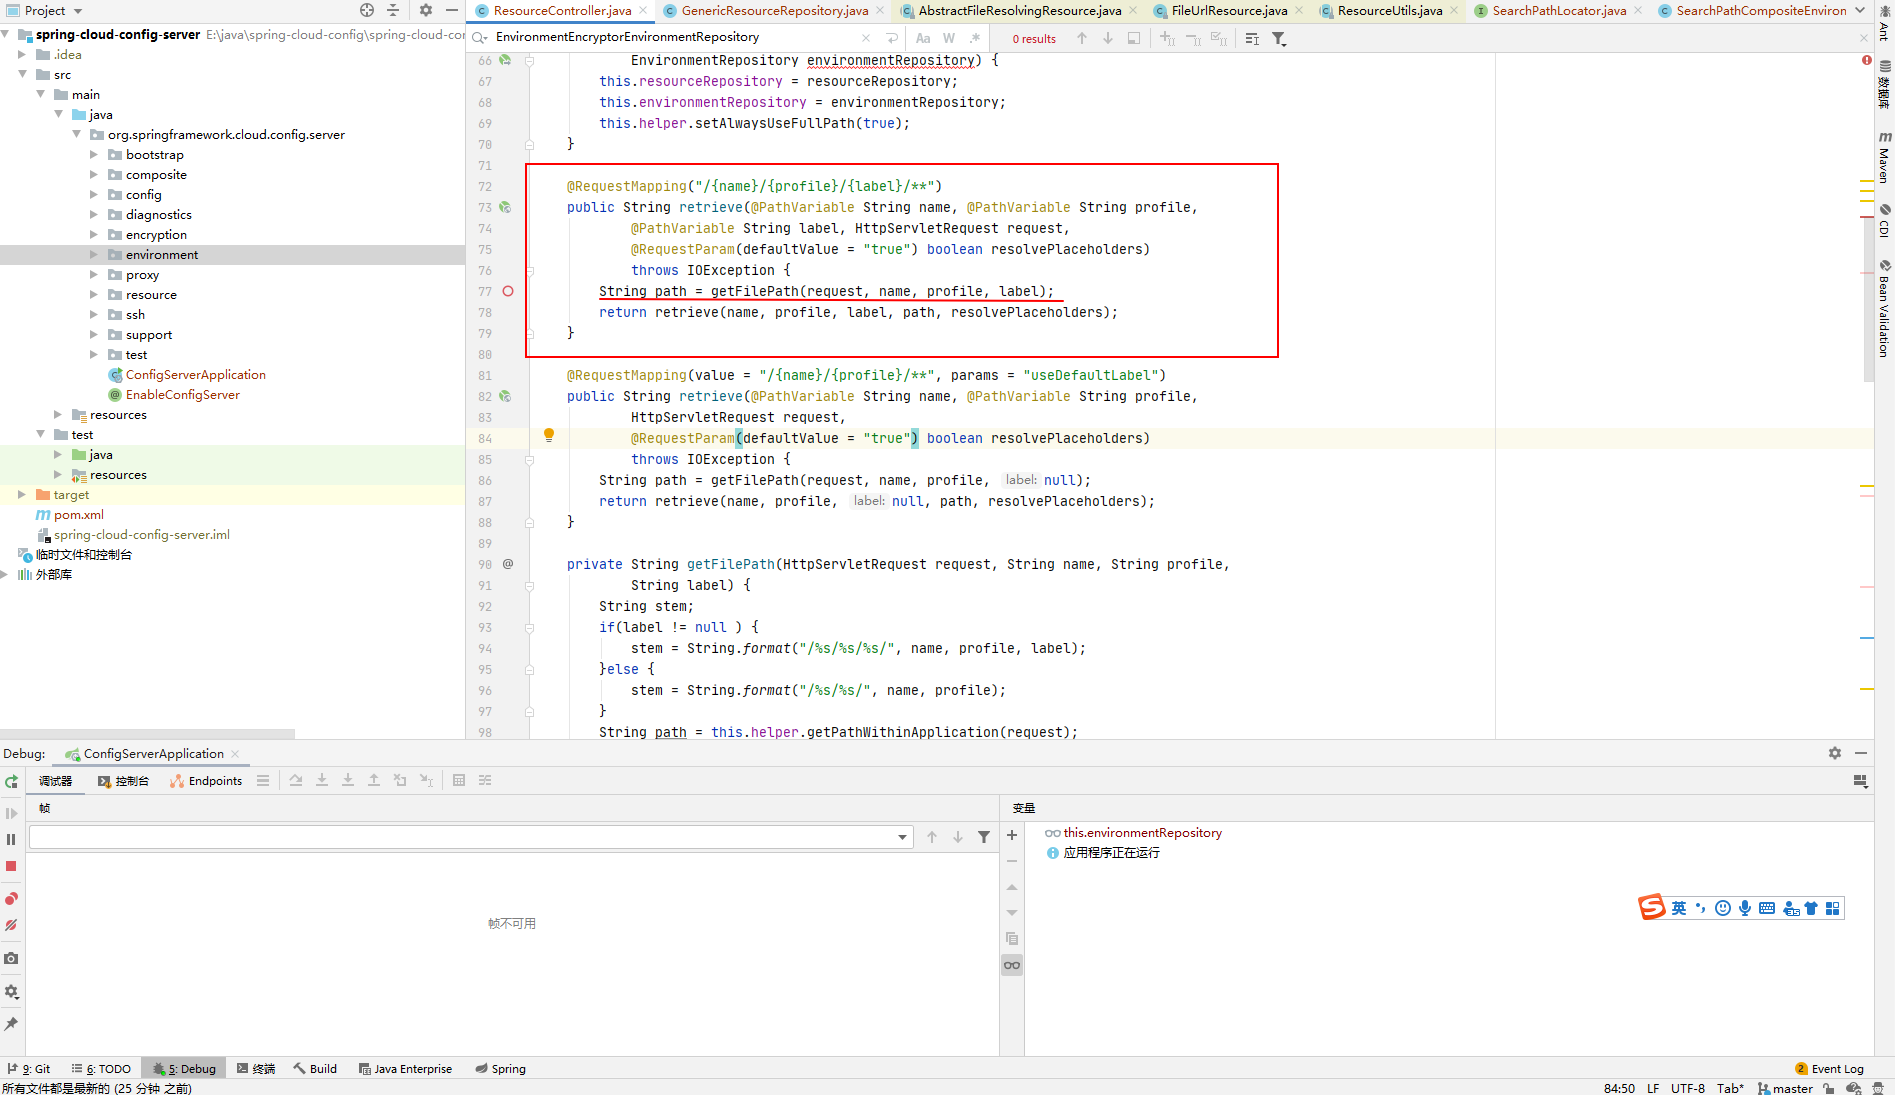Collapse the src folder
Image resolution: width=1895 pixels, height=1095 pixels.
click(22, 75)
